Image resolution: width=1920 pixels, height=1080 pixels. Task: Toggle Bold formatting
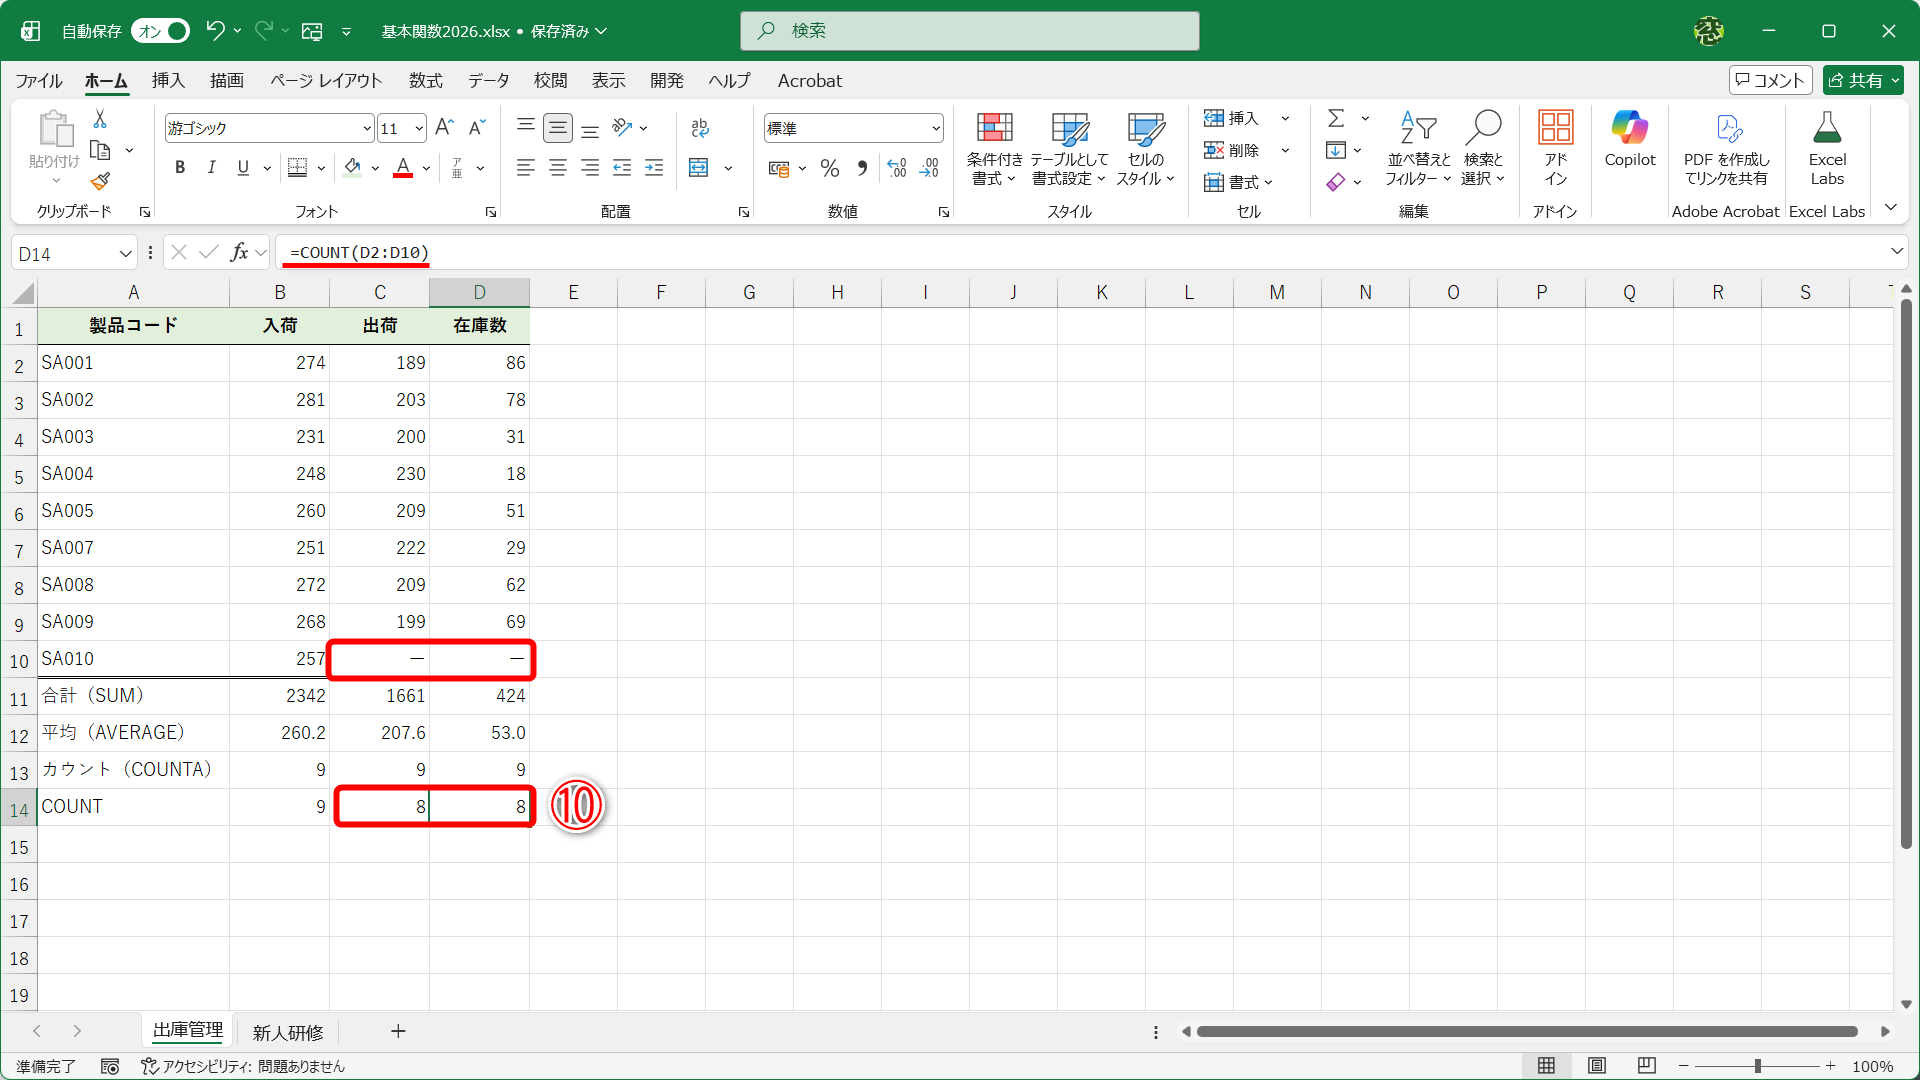point(180,168)
